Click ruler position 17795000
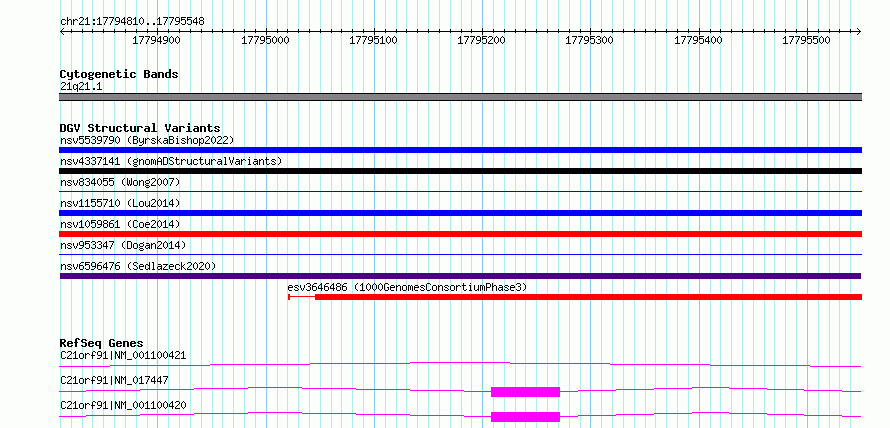 [265, 40]
